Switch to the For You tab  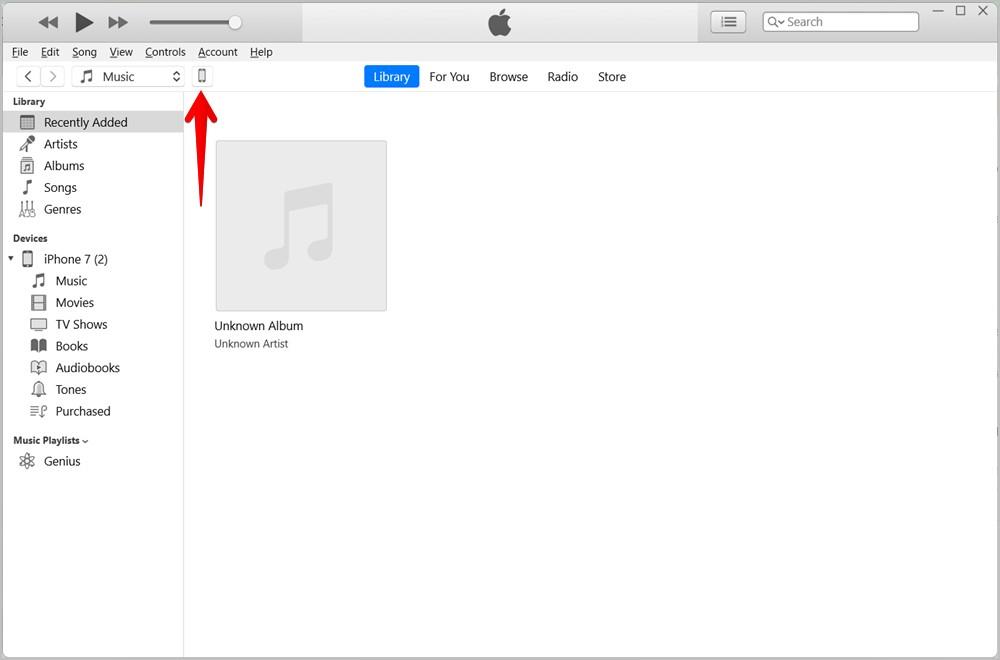tap(449, 77)
